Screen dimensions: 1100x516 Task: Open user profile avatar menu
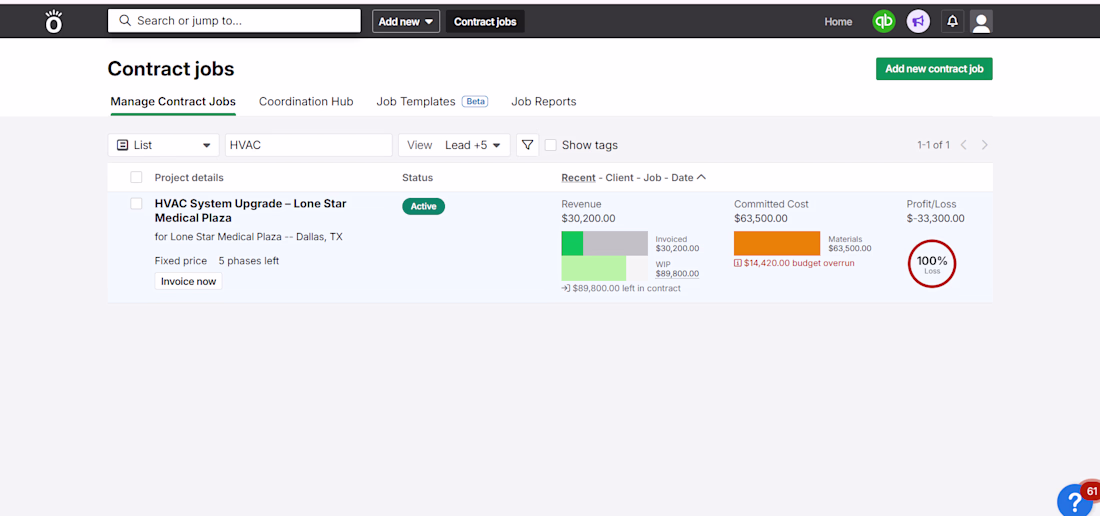click(981, 22)
